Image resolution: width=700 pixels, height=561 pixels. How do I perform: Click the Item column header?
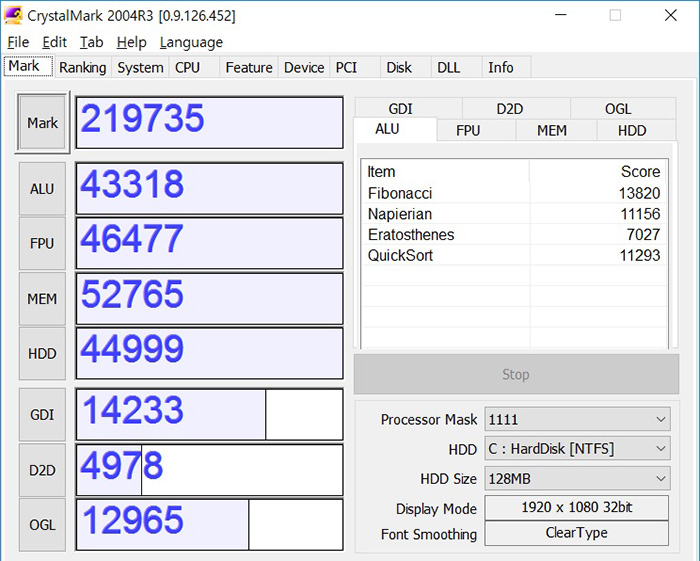coord(446,171)
